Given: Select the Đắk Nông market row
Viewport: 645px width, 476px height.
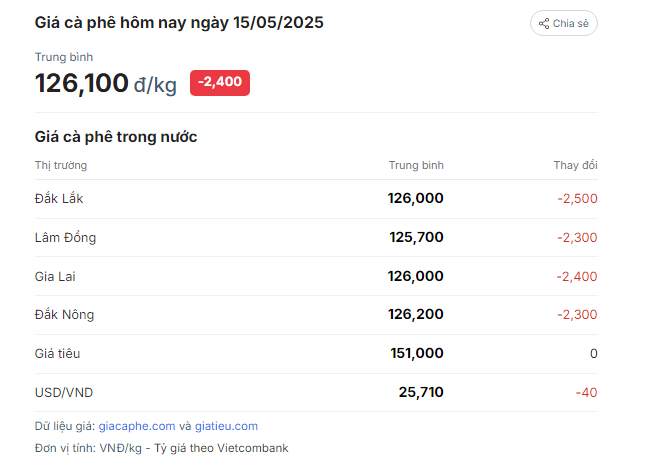Looking at the screenshot, I should tap(316, 315).
